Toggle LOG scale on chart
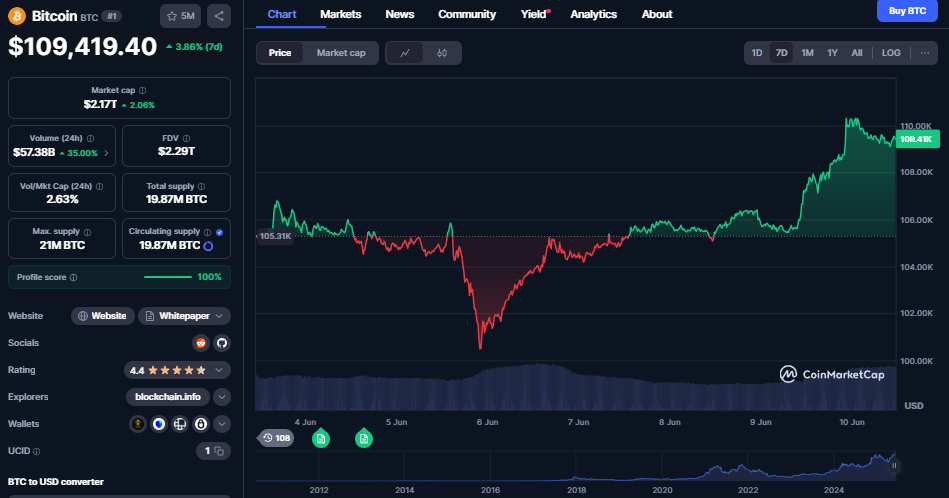Screen dimensions: 949x498 [891, 53]
